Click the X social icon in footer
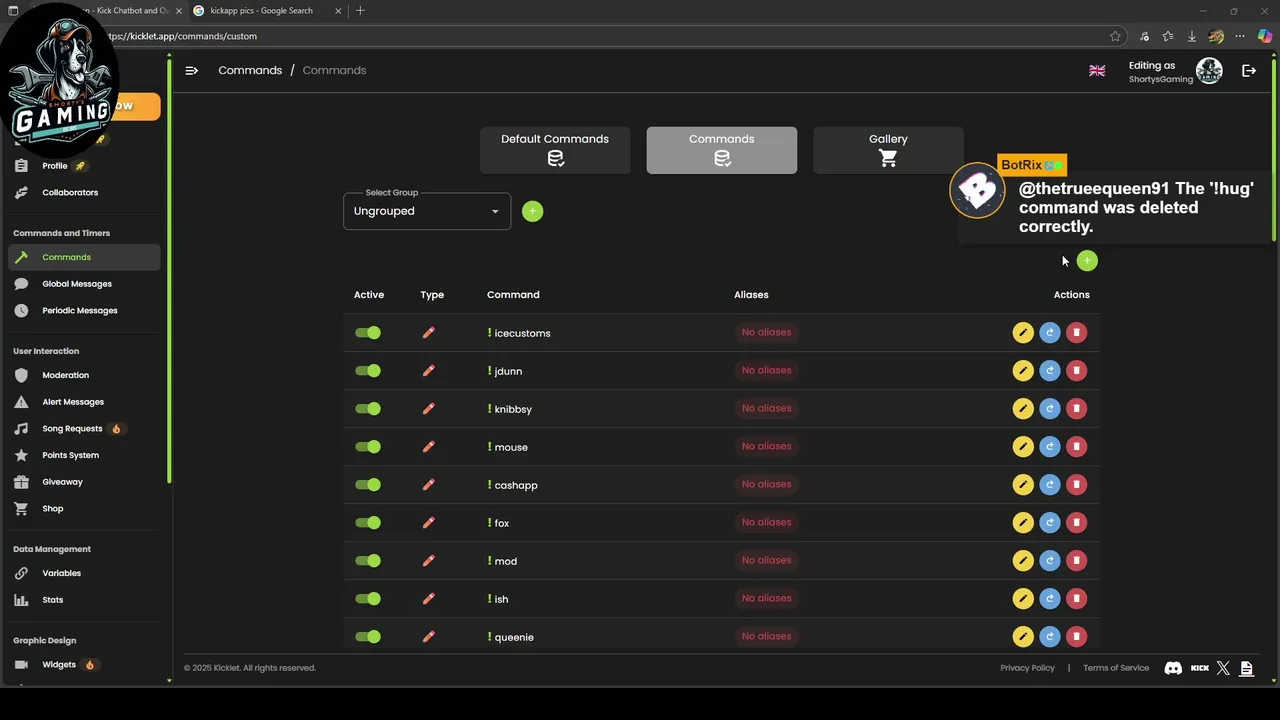 pyautogui.click(x=1223, y=668)
